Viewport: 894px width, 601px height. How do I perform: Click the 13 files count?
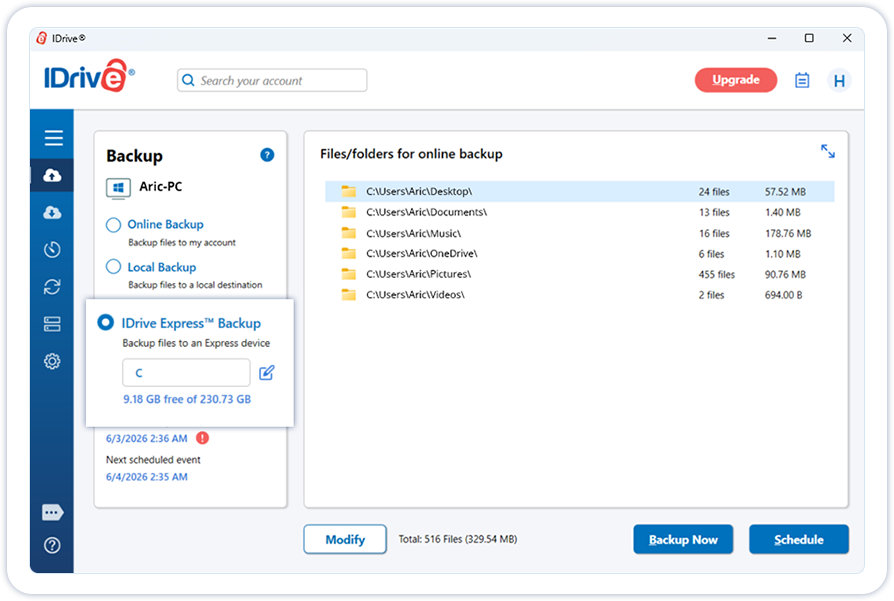pos(714,212)
